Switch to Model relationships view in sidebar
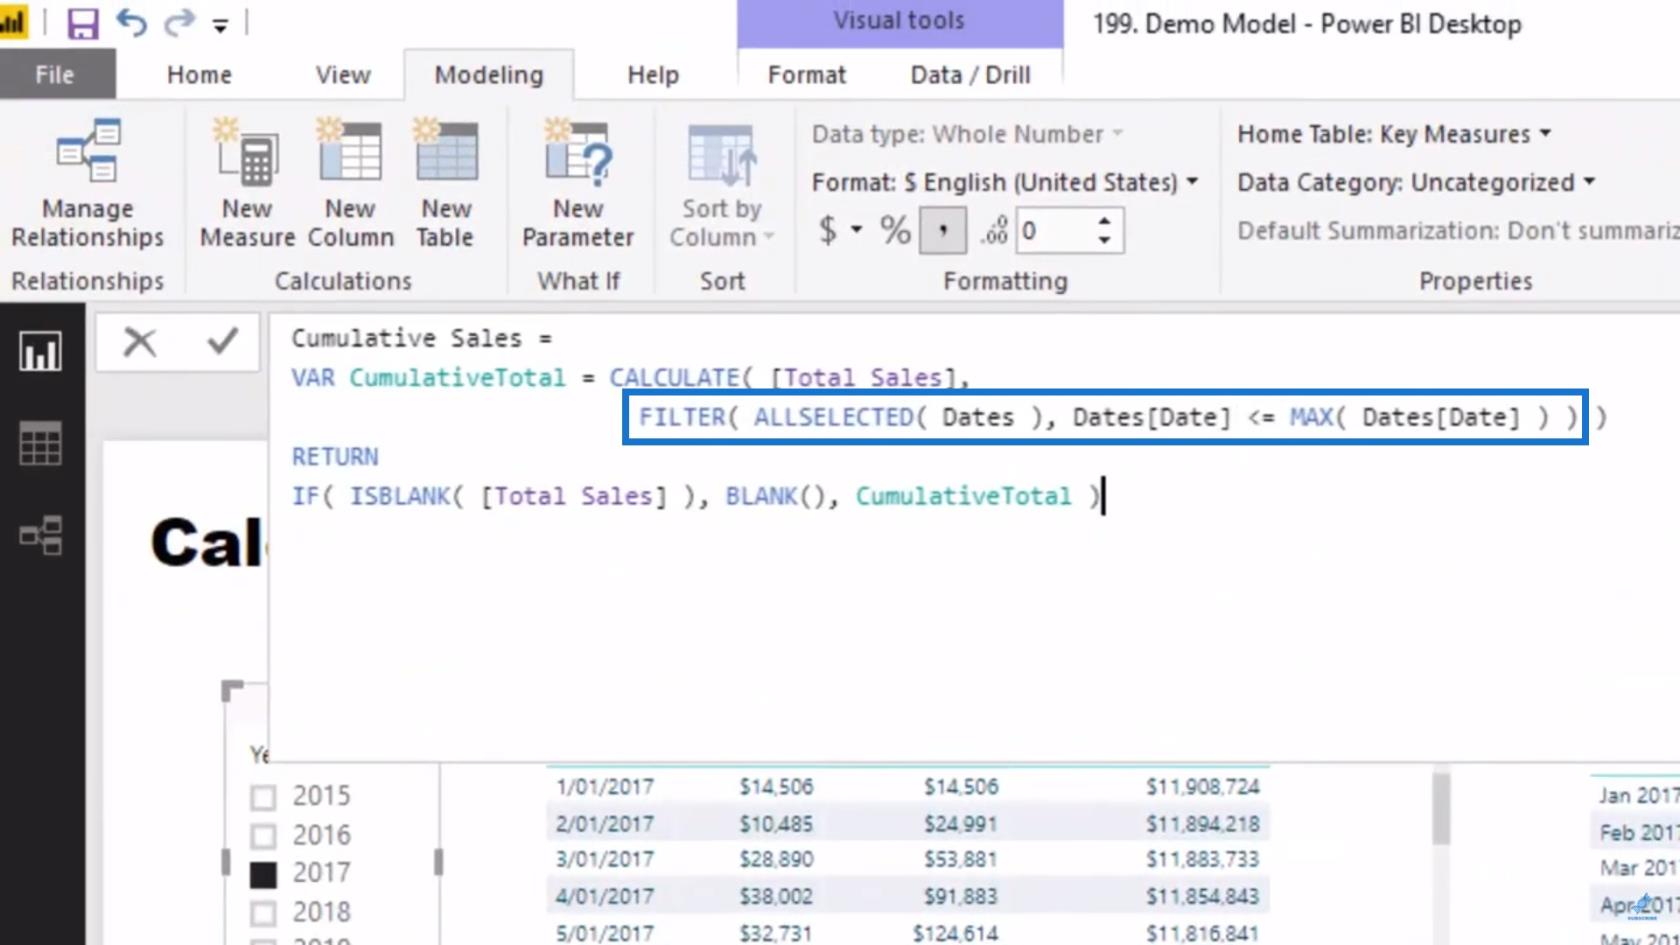This screenshot has height=945, width=1680. [40, 535]
